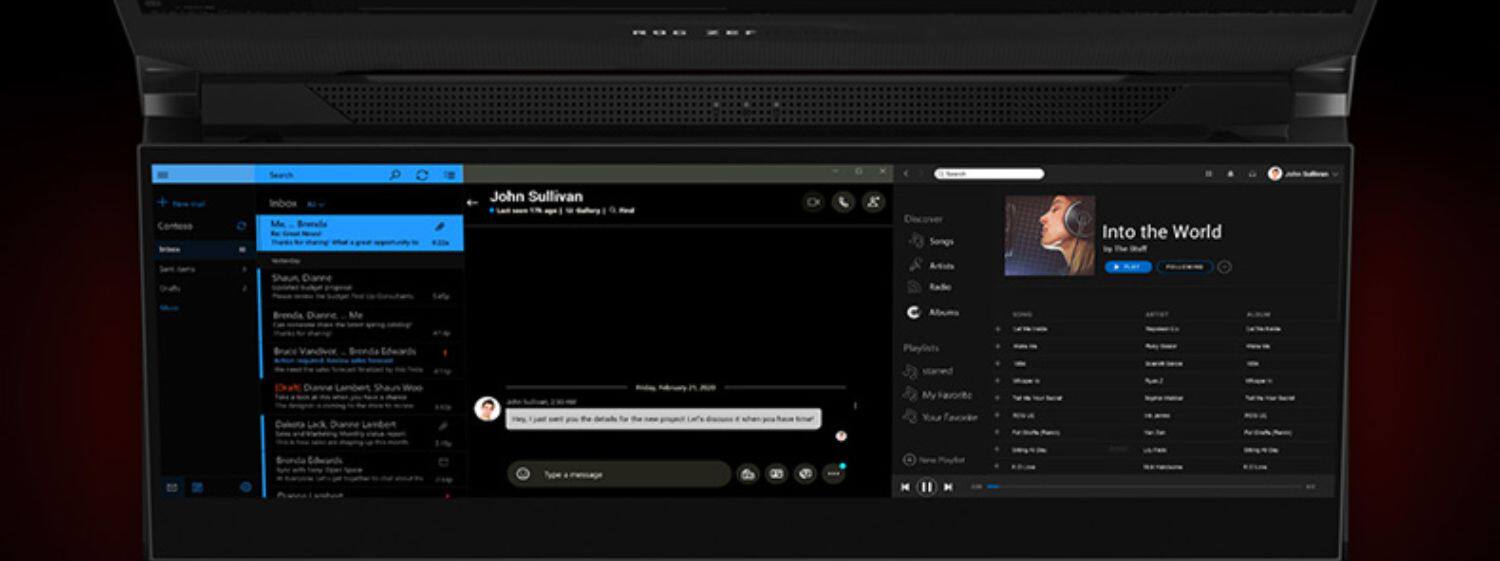Viewport: 1500px width, 561px height.
Task: Open Albums under Discover
Action: point(932,313)
